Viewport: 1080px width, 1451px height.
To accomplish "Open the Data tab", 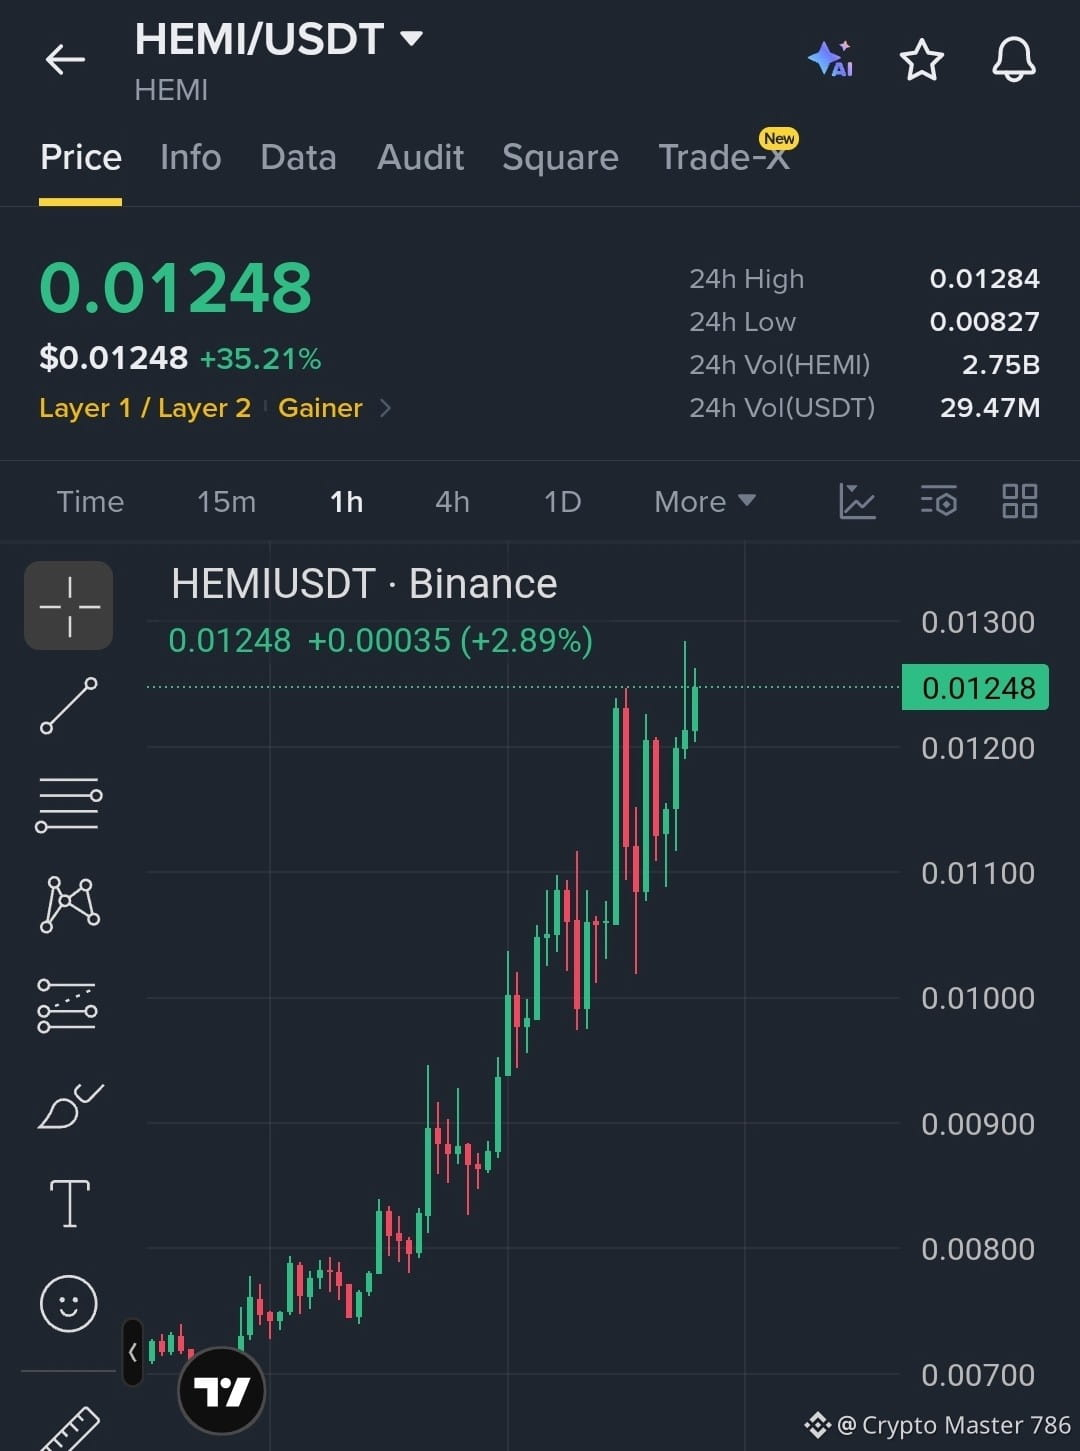I will click(298, 157).
